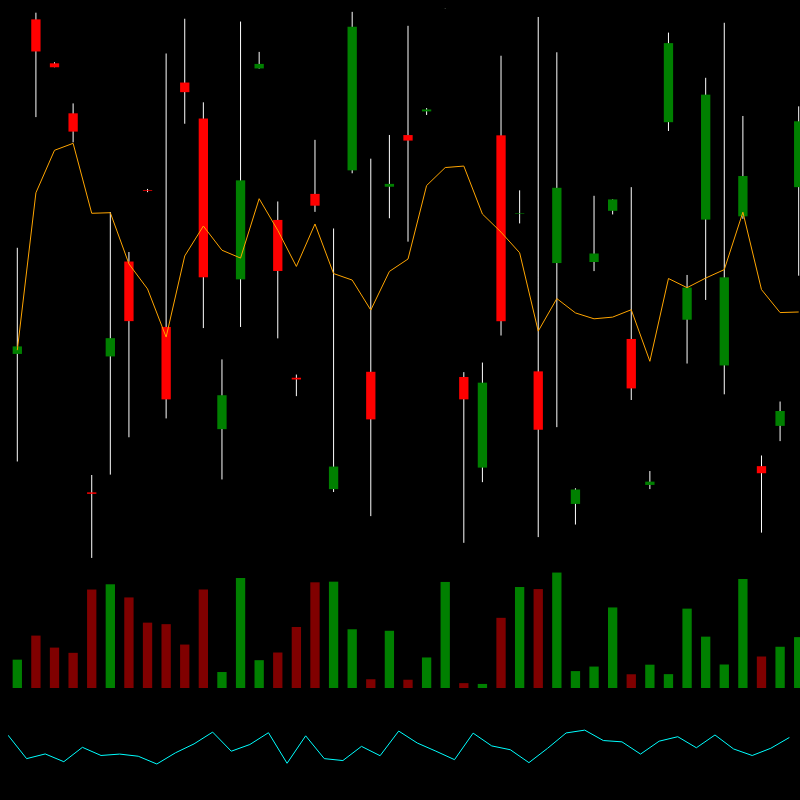Select the leftmost green candle on the chart
This screenshot has height=800, width=800.
[x=17, y=350]
